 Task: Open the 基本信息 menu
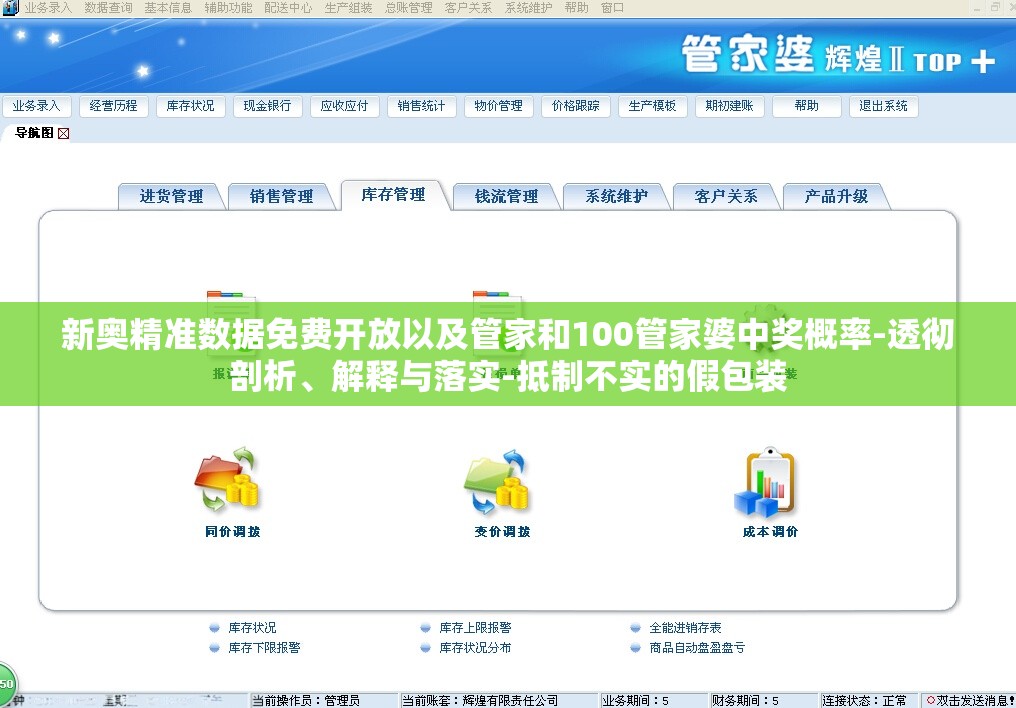pyautogui.click(x=168, y=8)
